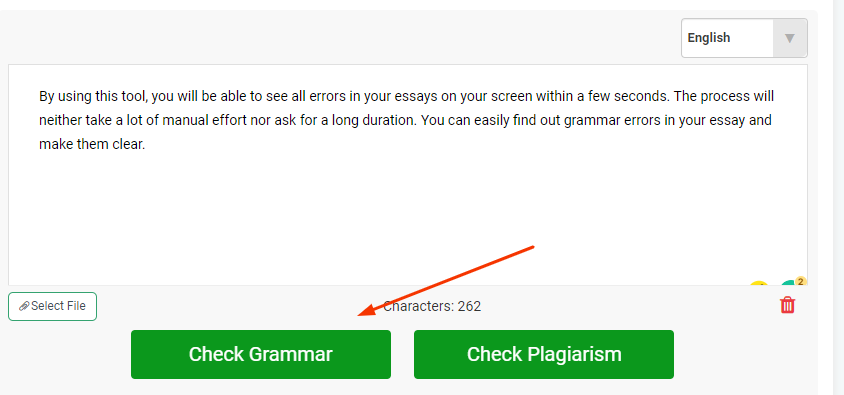This screenshot has width=844, height=395.
Task: Run the Check Grammar button
Action: tap(261, 354)
